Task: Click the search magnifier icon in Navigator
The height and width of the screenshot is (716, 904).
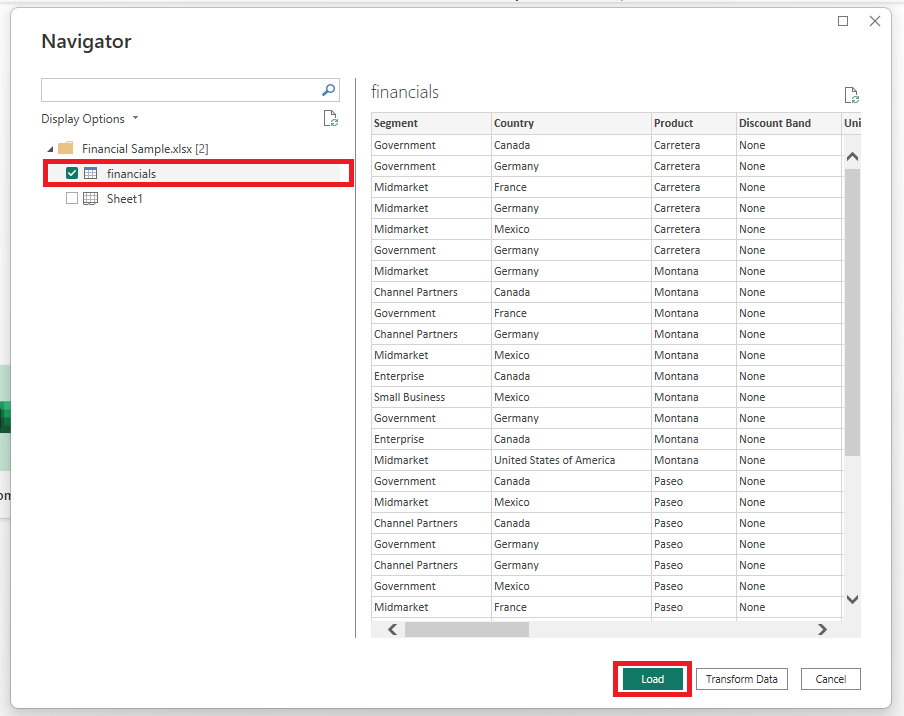Action: [x=328, y=90]
